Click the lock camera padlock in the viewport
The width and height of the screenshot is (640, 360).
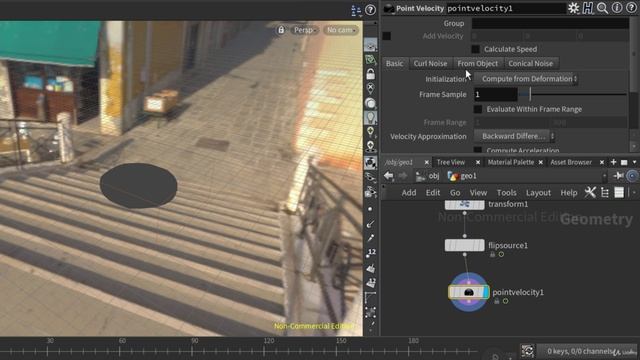(x=281, y=30)
